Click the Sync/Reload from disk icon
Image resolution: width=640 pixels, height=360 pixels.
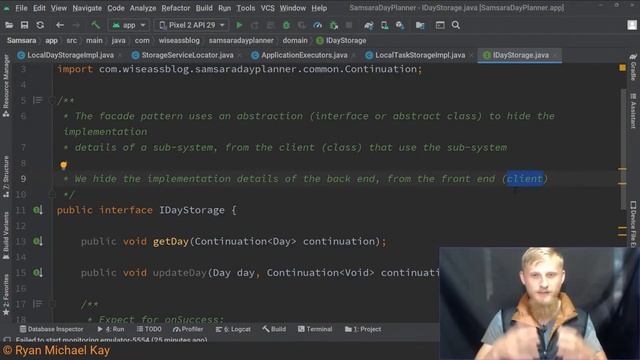tap(40, 25)
